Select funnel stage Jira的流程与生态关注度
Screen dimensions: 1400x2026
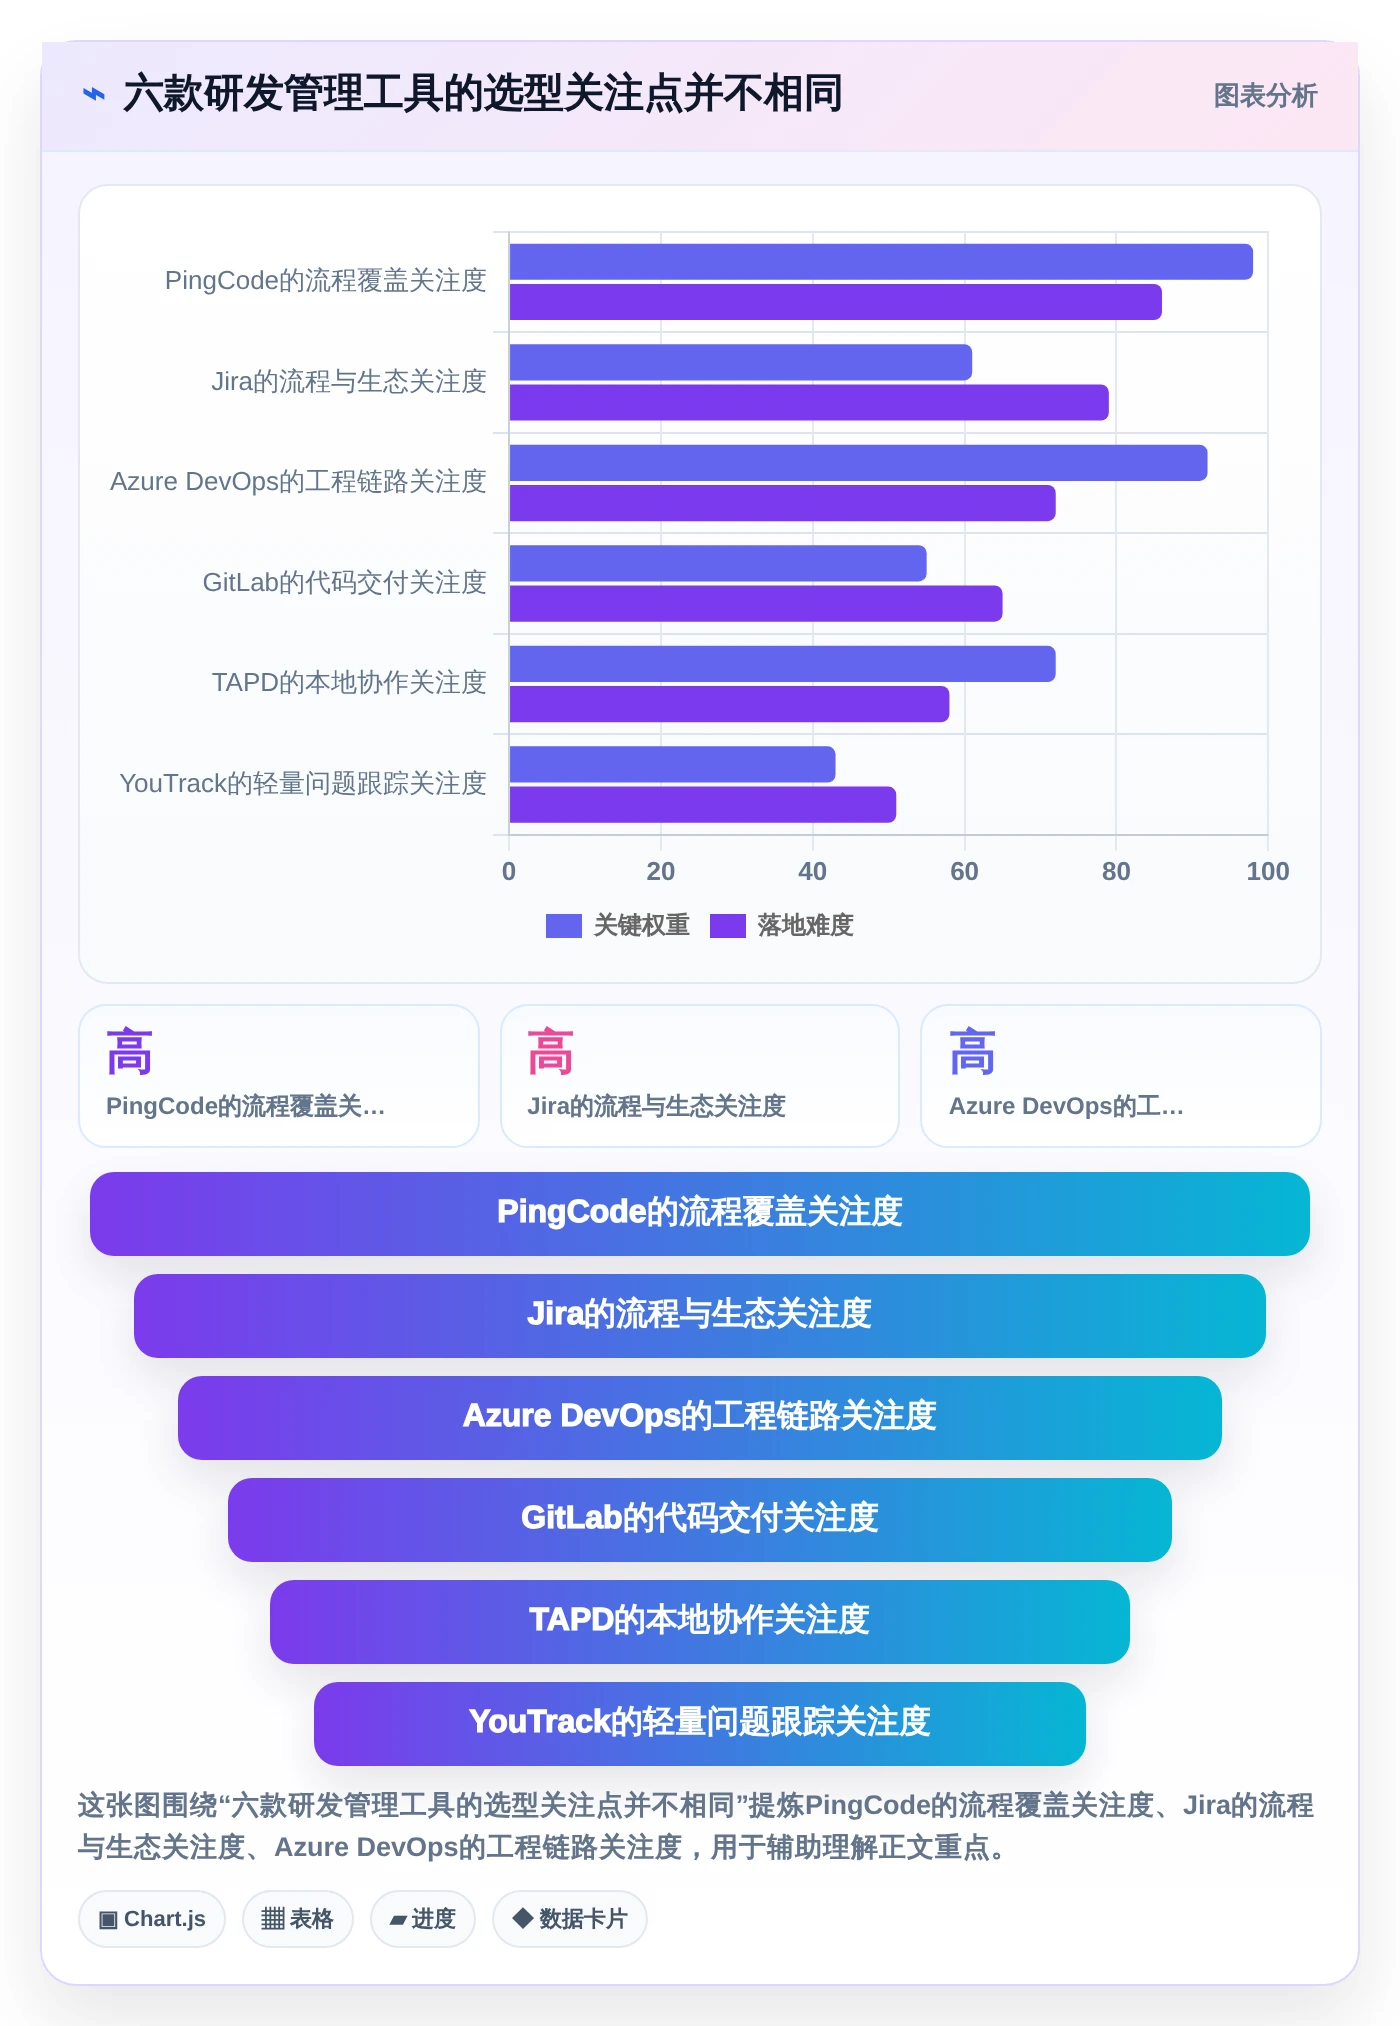coord(700,1316)
